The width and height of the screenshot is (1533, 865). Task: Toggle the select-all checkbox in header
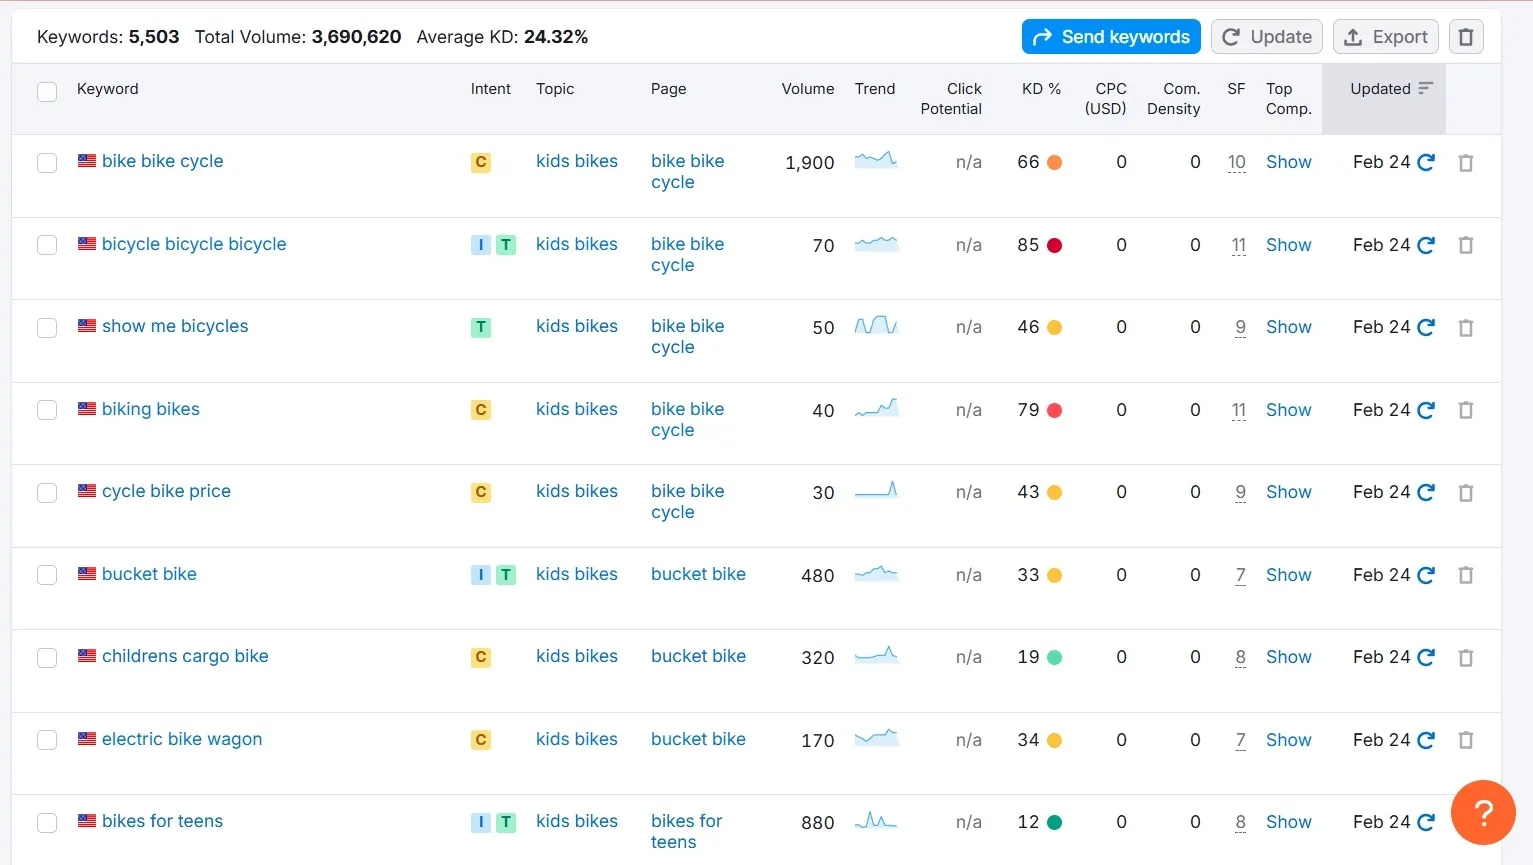pos(47,92)
